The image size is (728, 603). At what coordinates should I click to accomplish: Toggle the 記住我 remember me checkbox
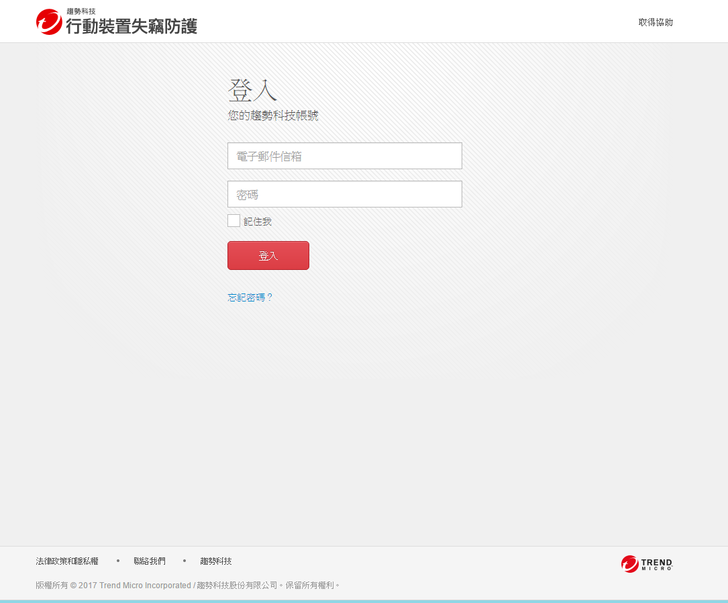coord(234,220)
